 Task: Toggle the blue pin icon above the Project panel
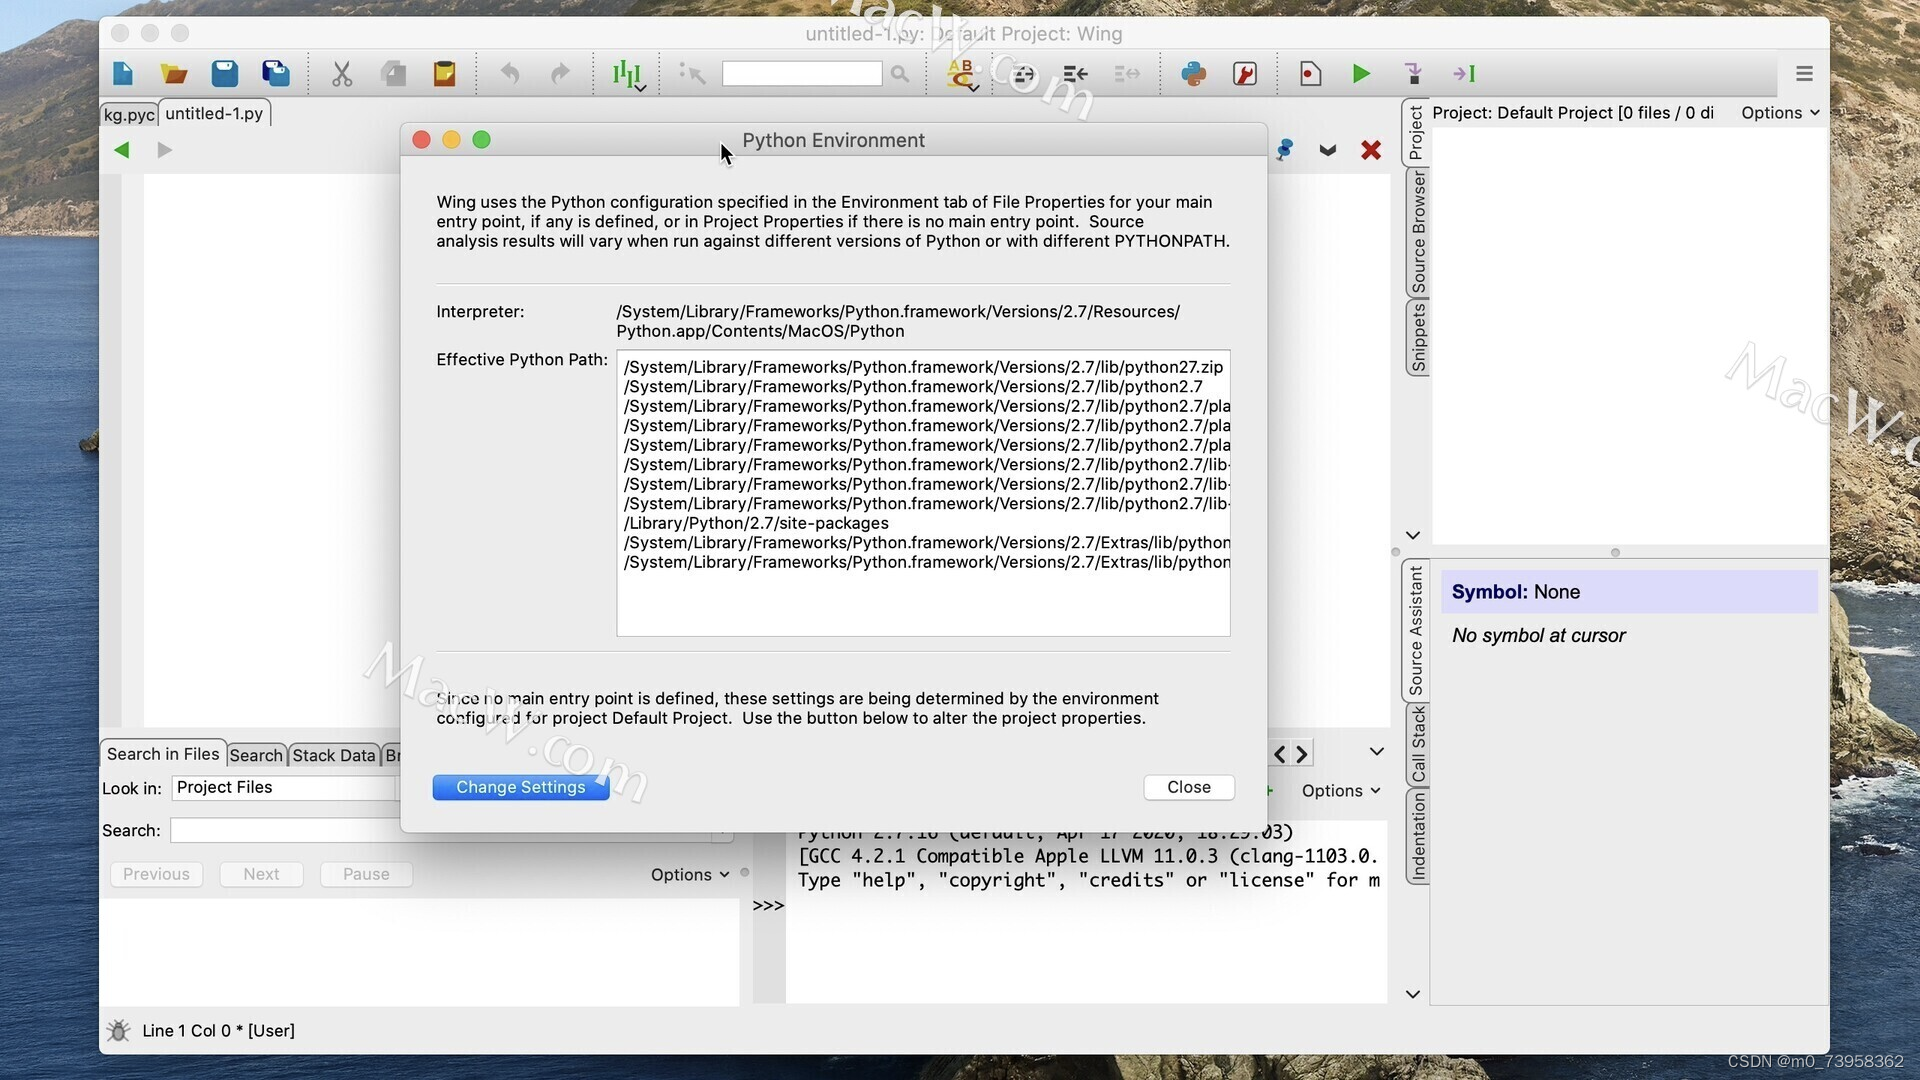pyautogui.click(x=1285, y=150)
